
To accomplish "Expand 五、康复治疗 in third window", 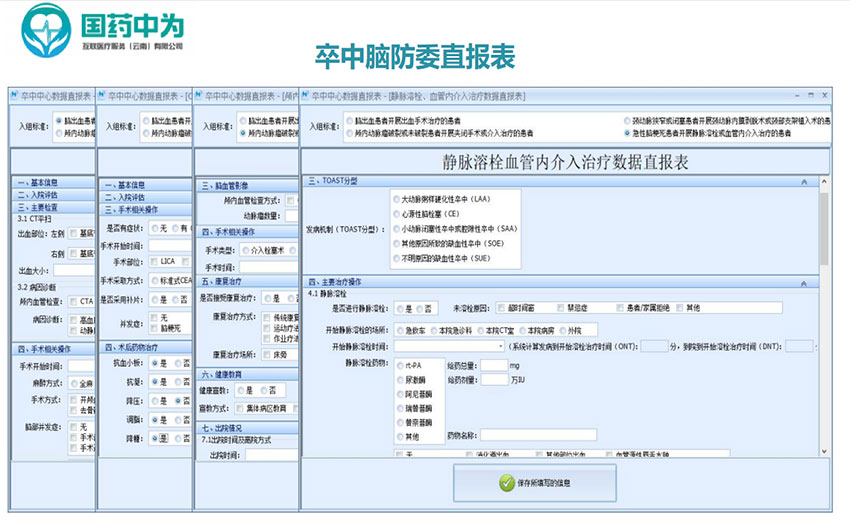I will click(247, 281).
